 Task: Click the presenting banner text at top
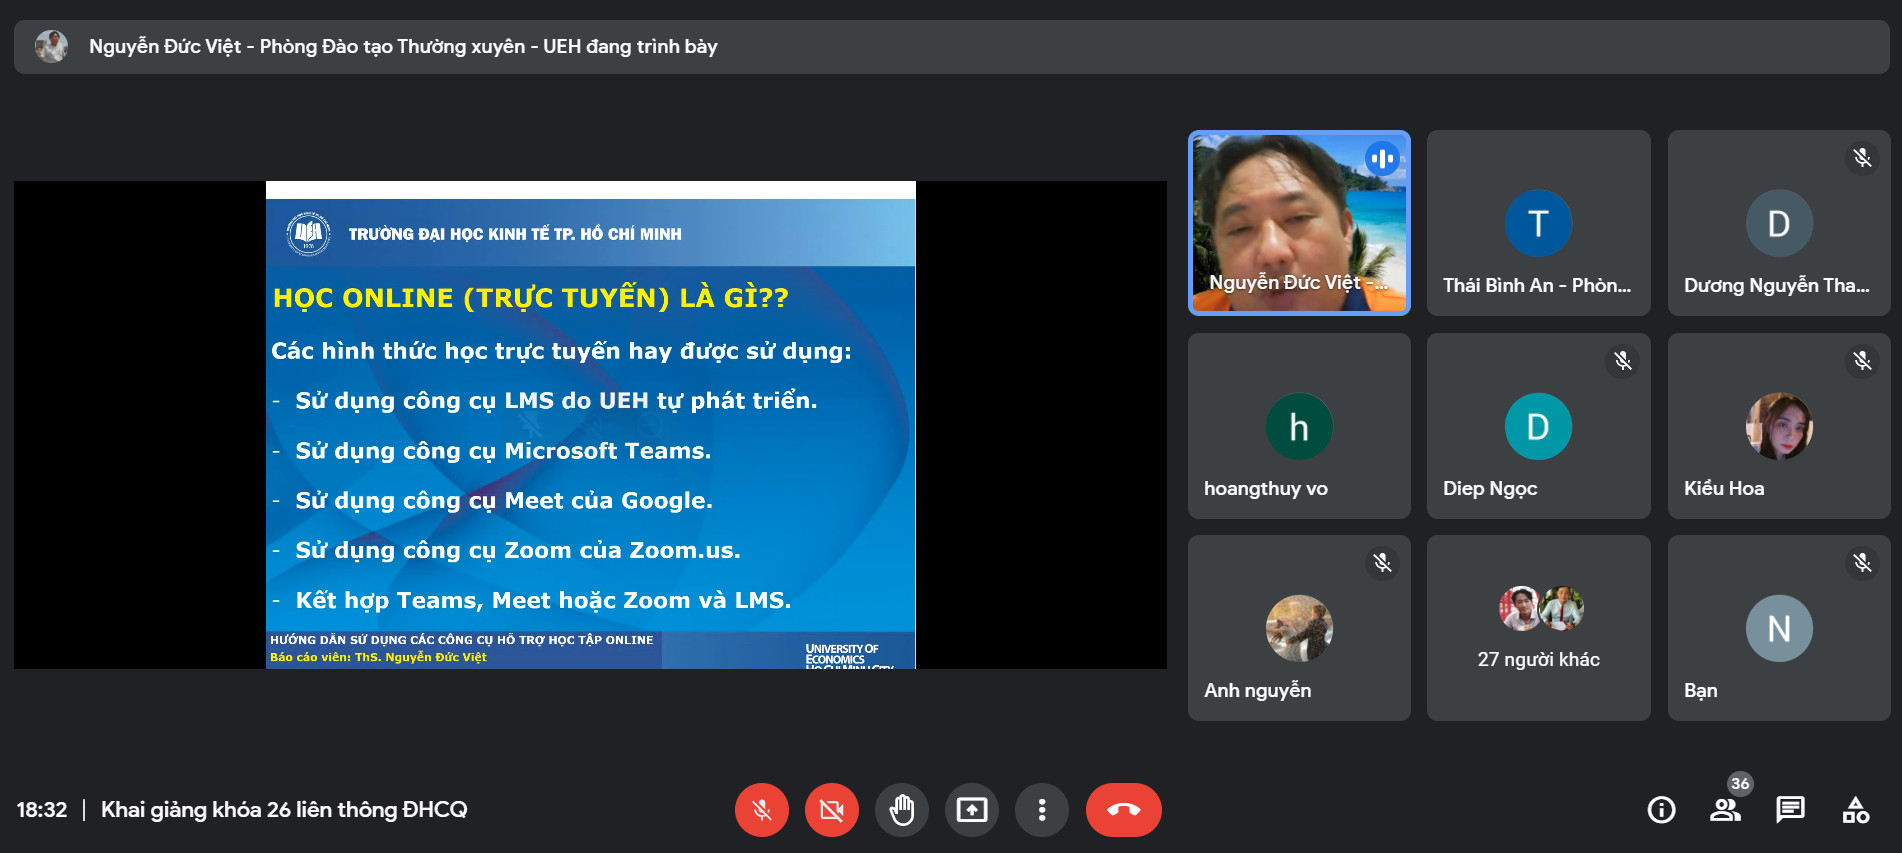(403, 47)
